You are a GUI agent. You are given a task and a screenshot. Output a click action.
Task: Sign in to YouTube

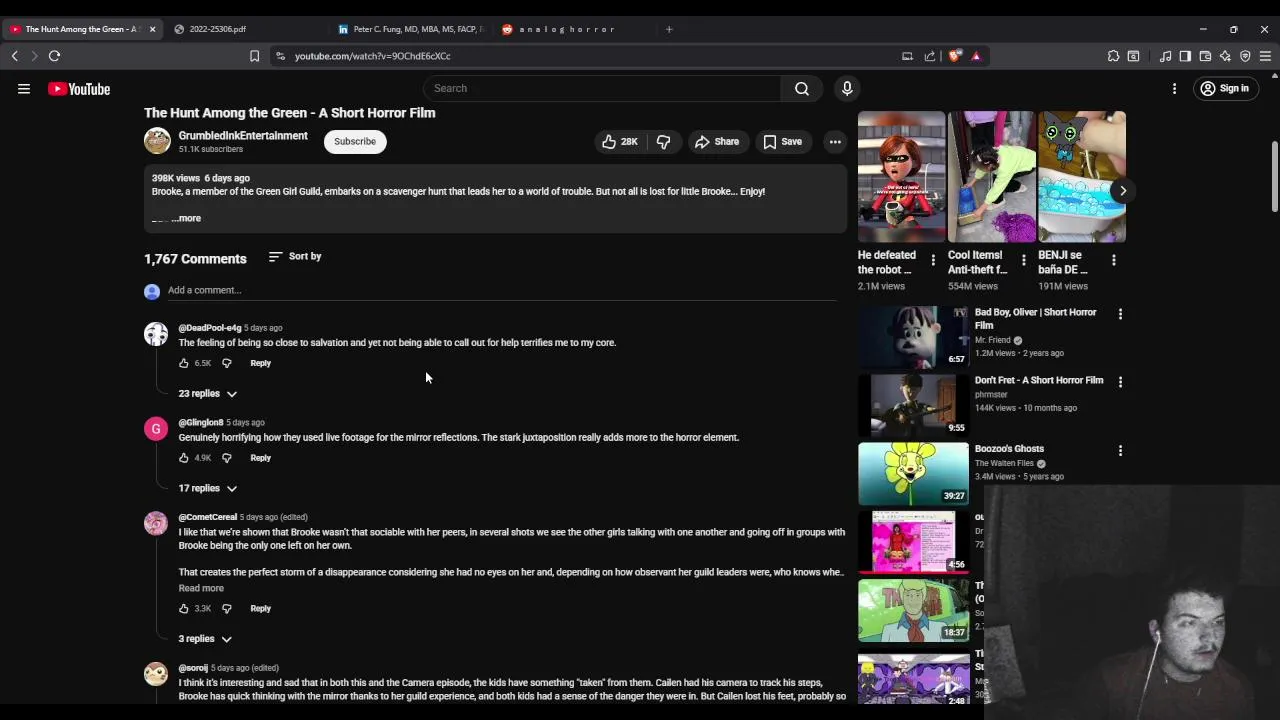tap(1225, 89)
